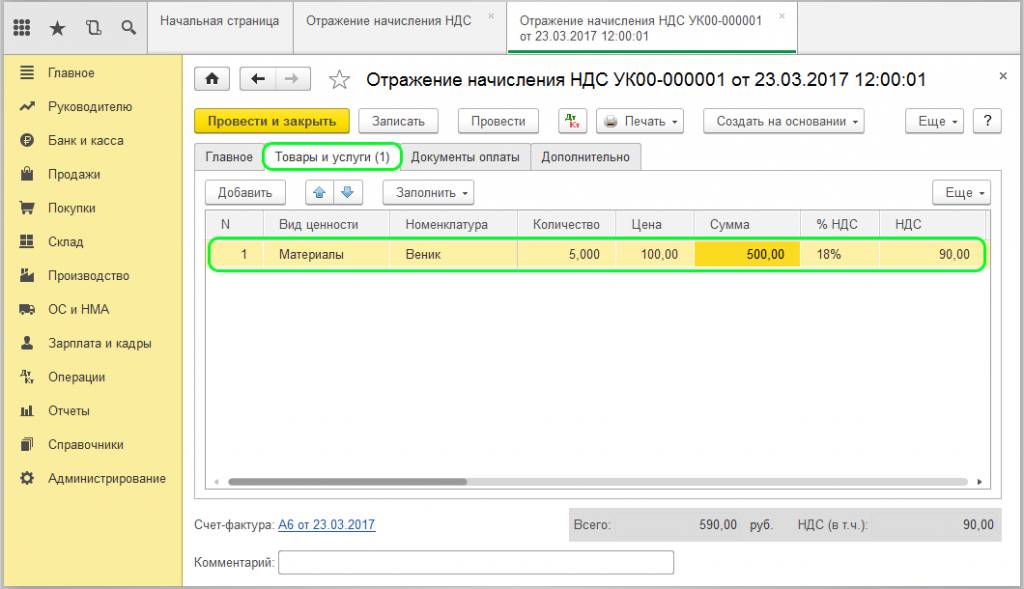Click Сумма column header
1024x589 pixels.
tap(747, 225)
